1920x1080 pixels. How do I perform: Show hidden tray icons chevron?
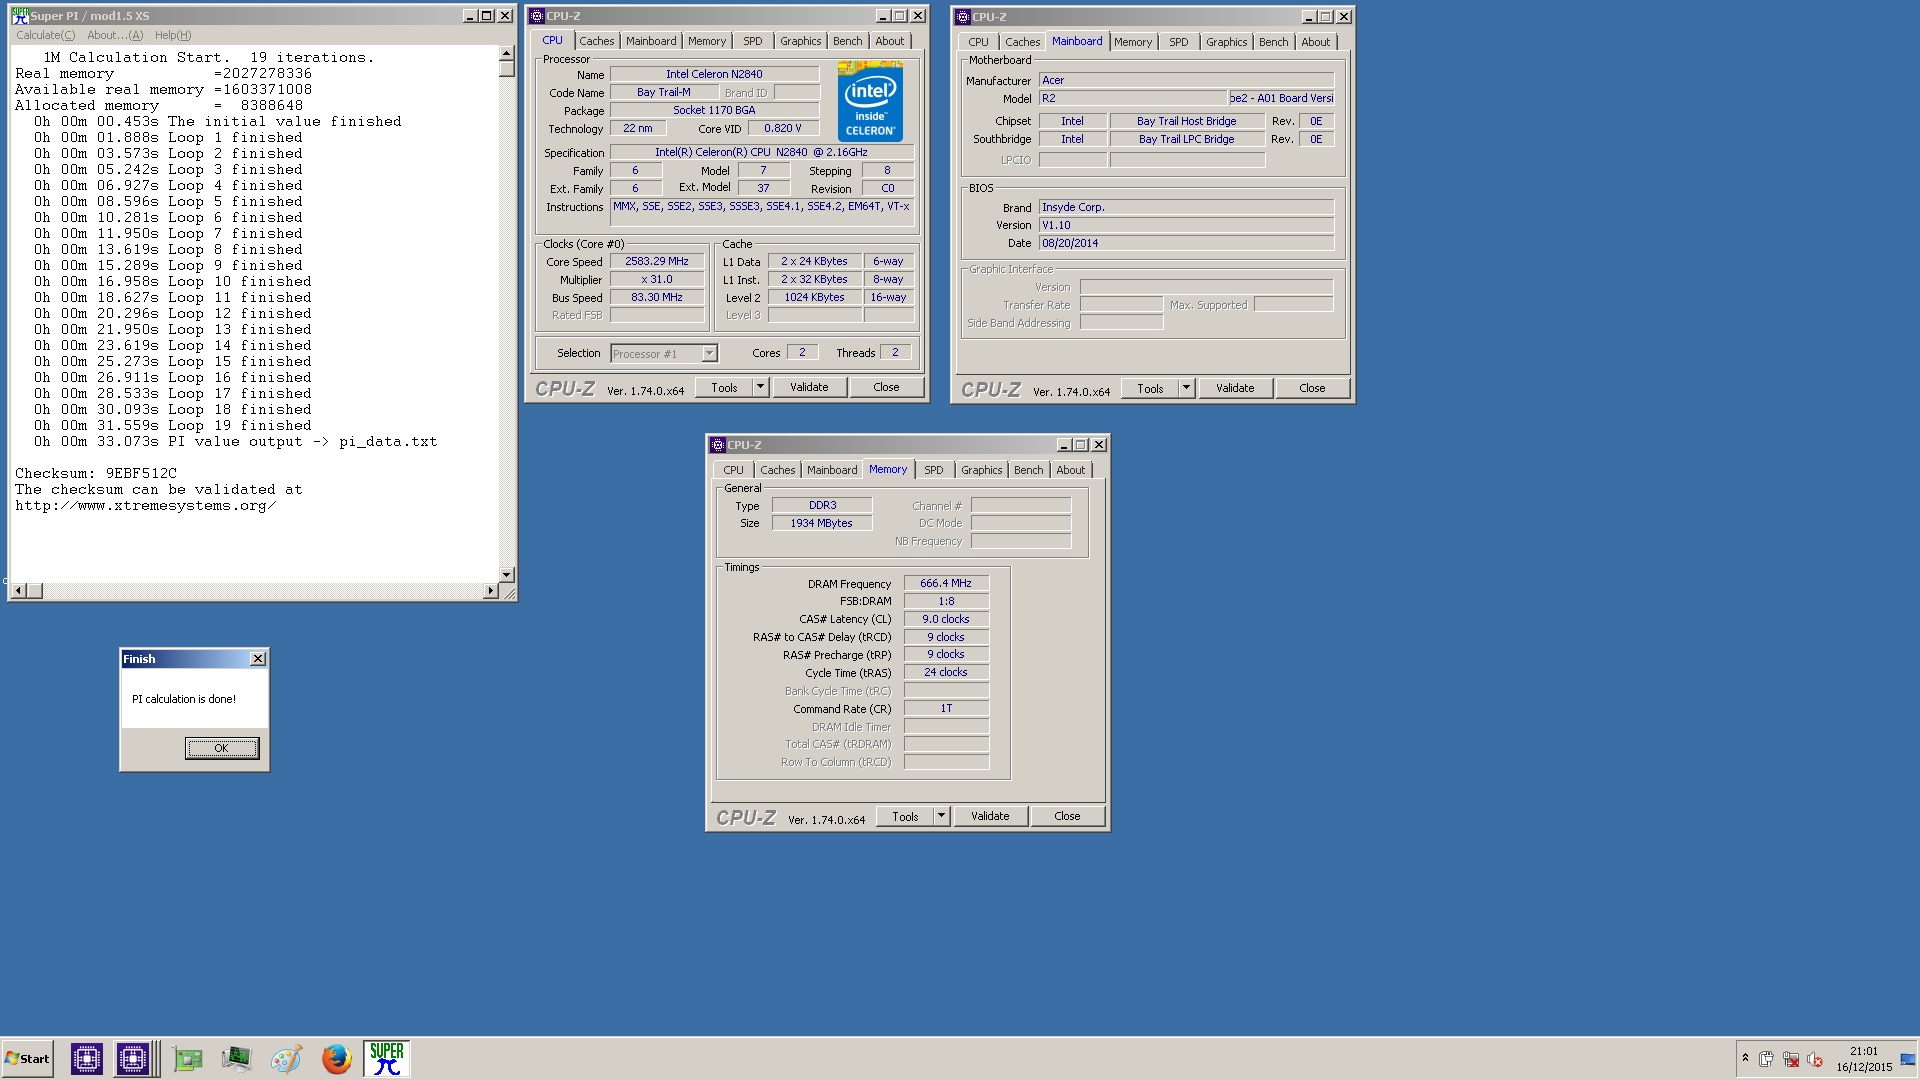[x=1745, y=1058]
